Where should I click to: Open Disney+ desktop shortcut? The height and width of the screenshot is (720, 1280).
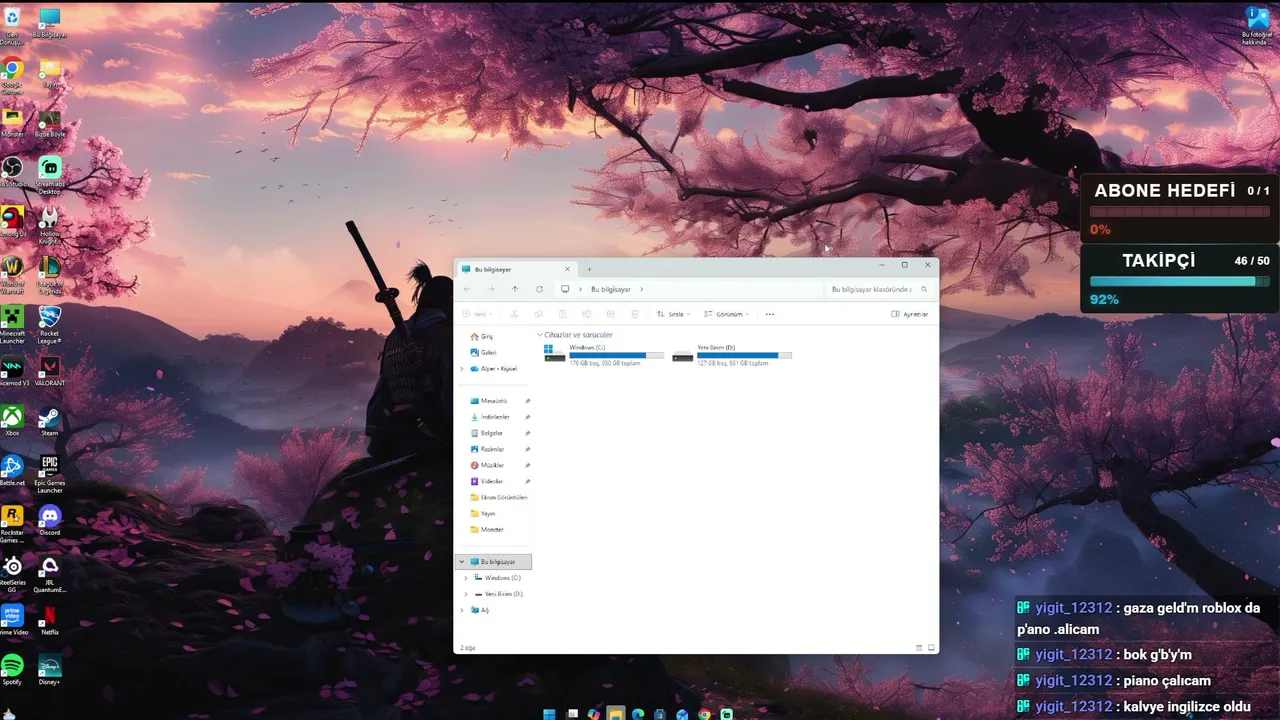[49, 670]
